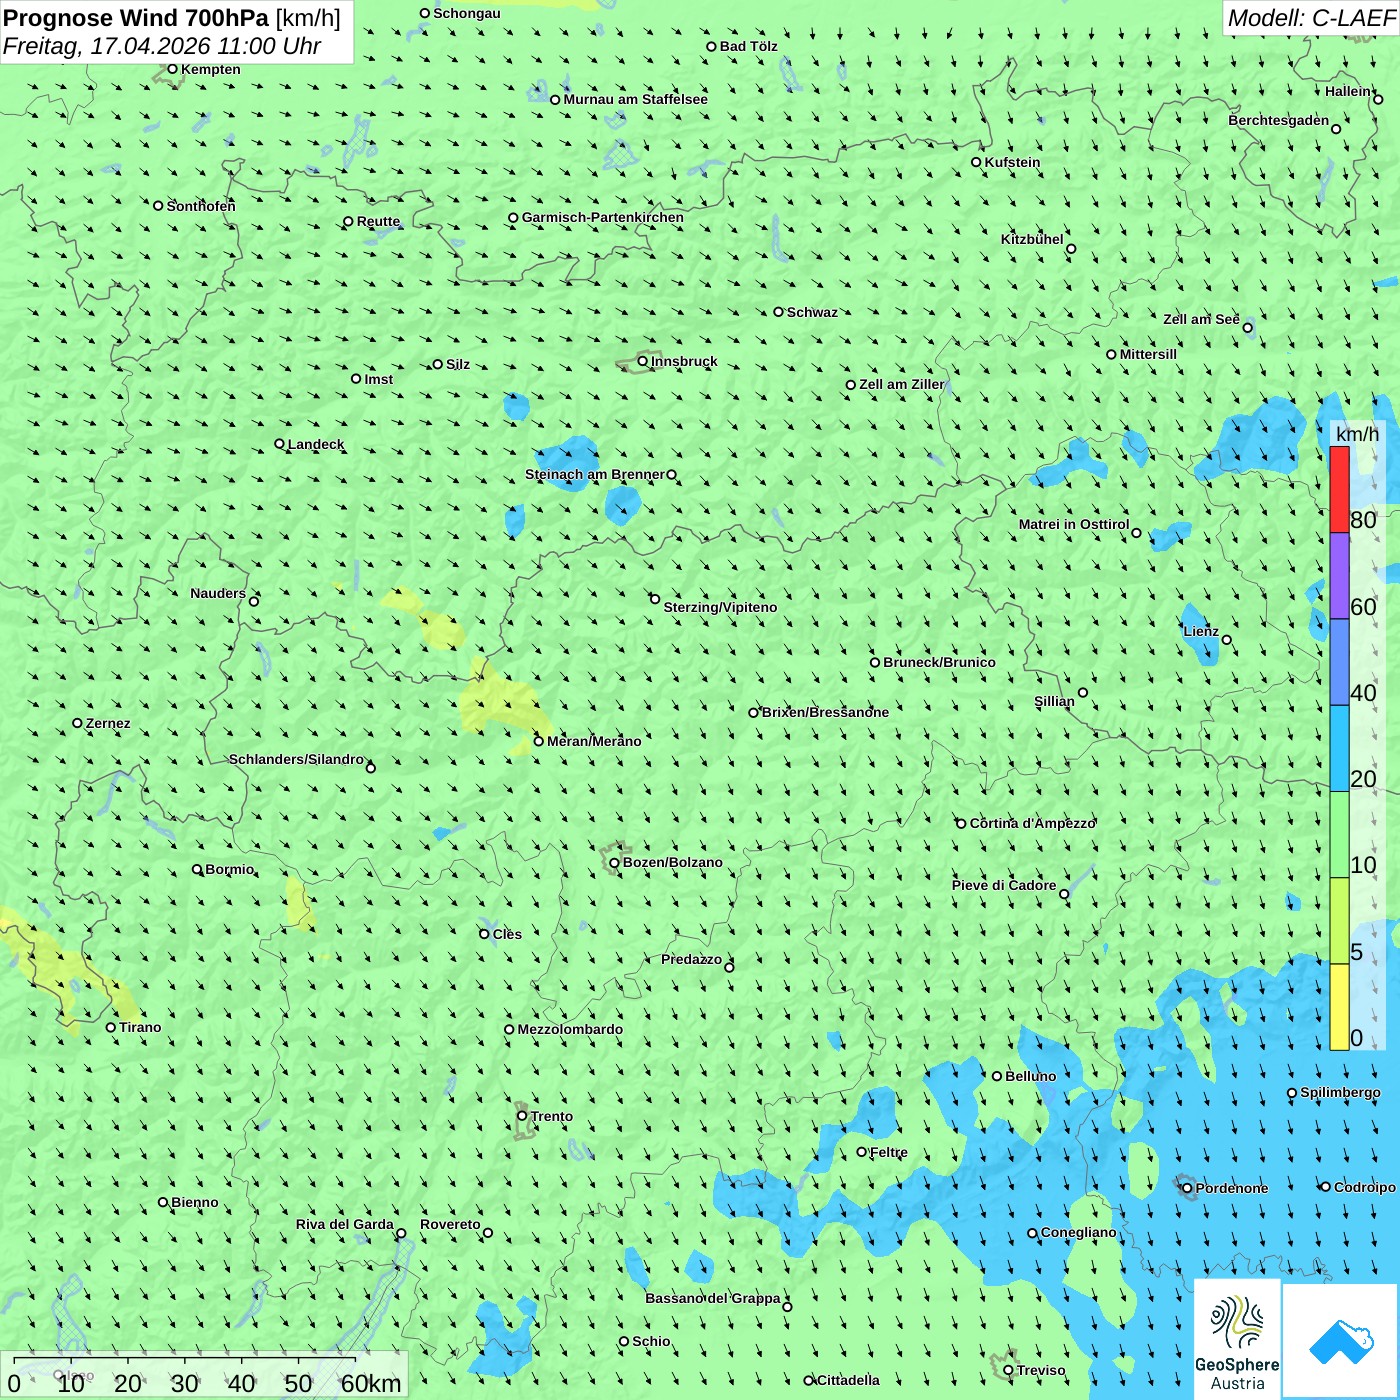The width and height of the screenshot is (1400, 1400).
Task: Click the forecast date 'Freitag, 17.04.2026 11:00 Uhr'
Action: pos(162,46)
